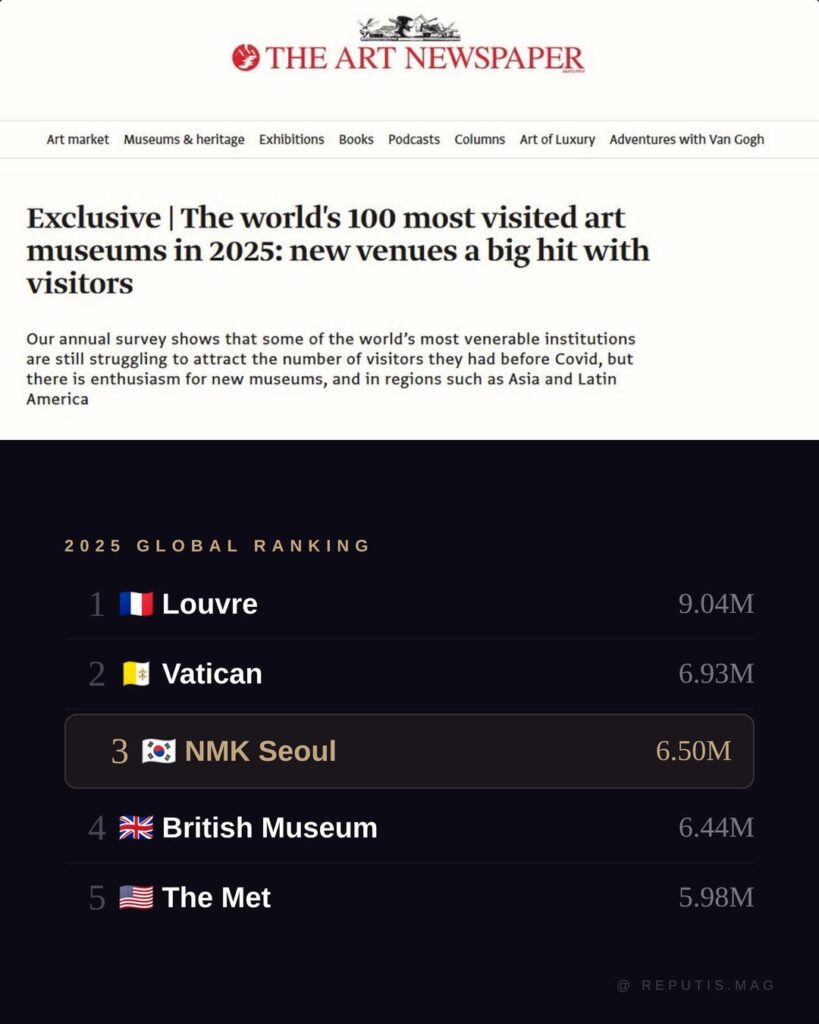Open the Art of Luxury section
819x1024 pixels.
(557, 139)
